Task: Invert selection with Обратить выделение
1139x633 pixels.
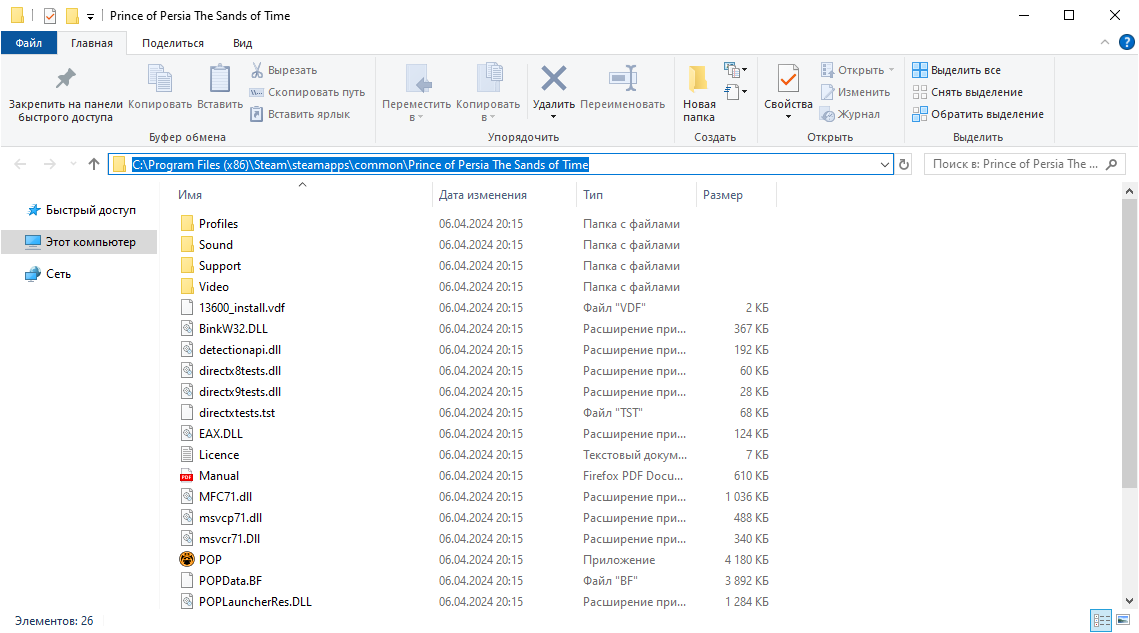Action: 978,114
